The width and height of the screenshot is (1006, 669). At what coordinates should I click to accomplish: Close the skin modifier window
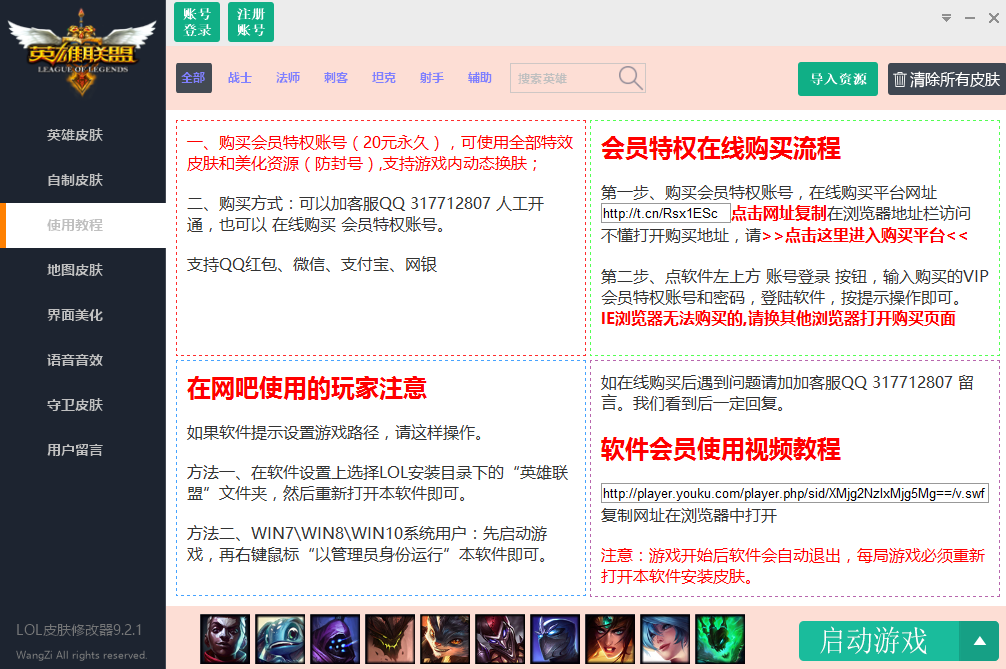click(994, 18)
